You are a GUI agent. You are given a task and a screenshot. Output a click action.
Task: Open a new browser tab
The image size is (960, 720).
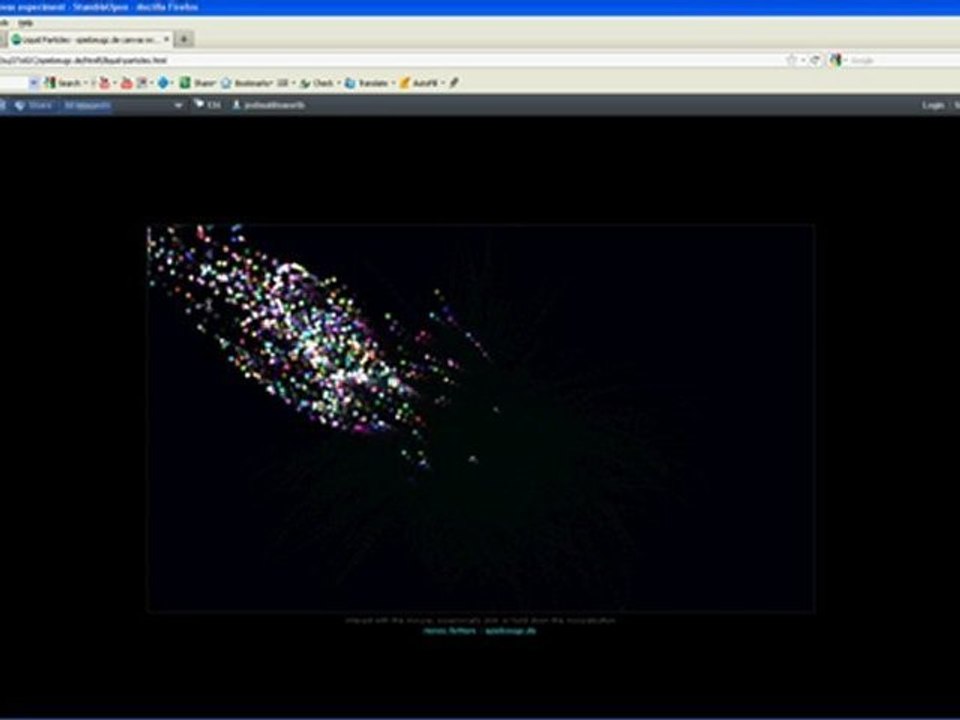(x=184, y=39)
